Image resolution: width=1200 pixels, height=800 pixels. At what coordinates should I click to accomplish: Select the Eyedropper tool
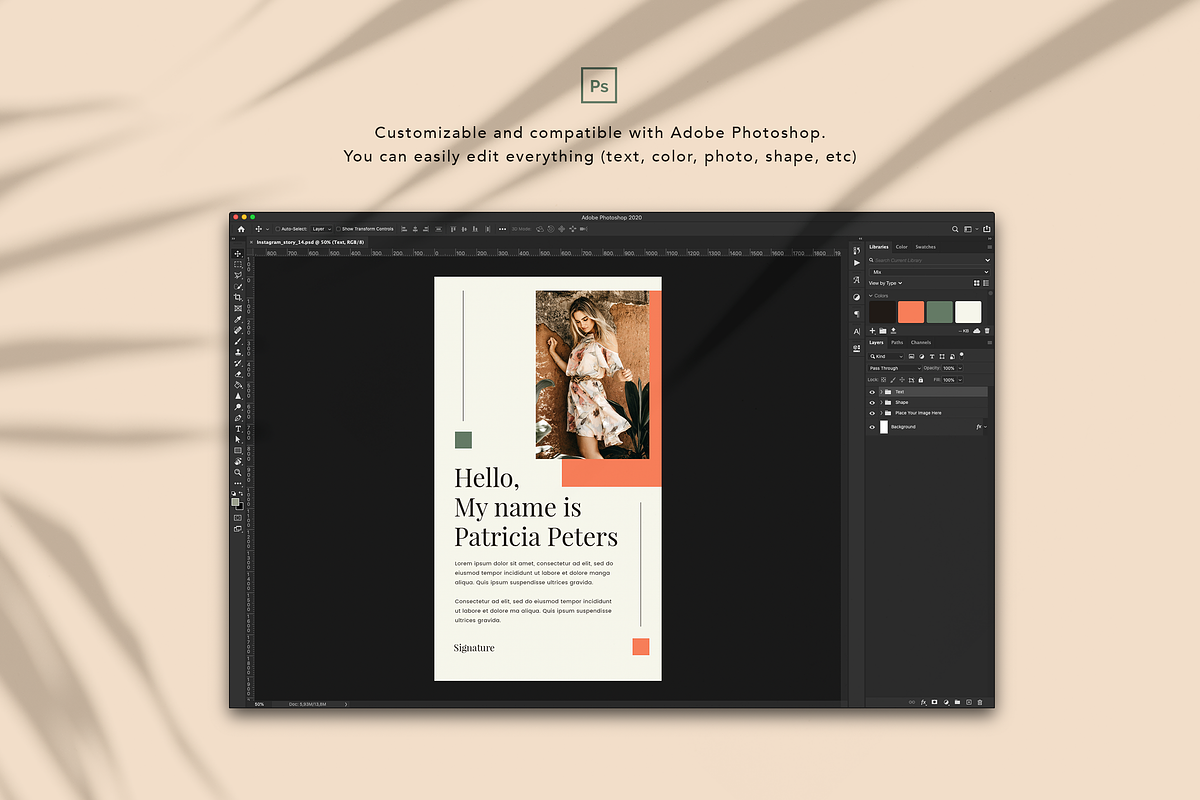coord(240,319)
